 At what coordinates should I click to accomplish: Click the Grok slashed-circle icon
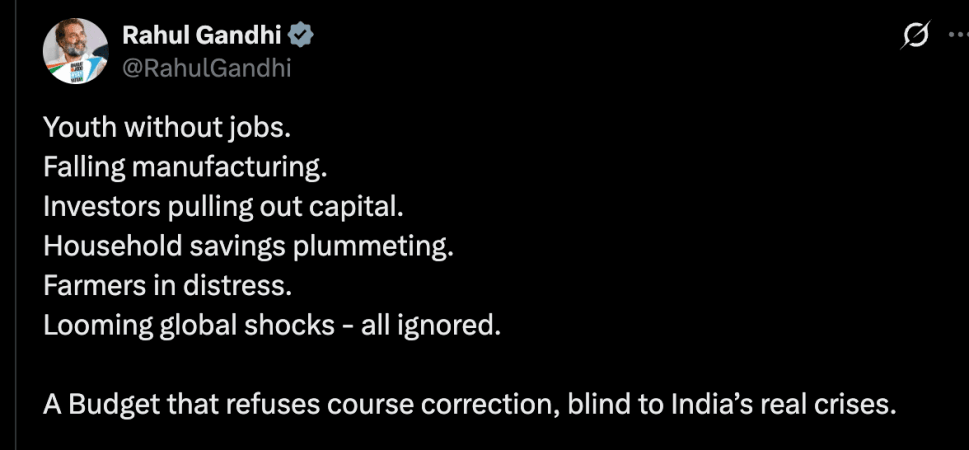pos(914,36)
